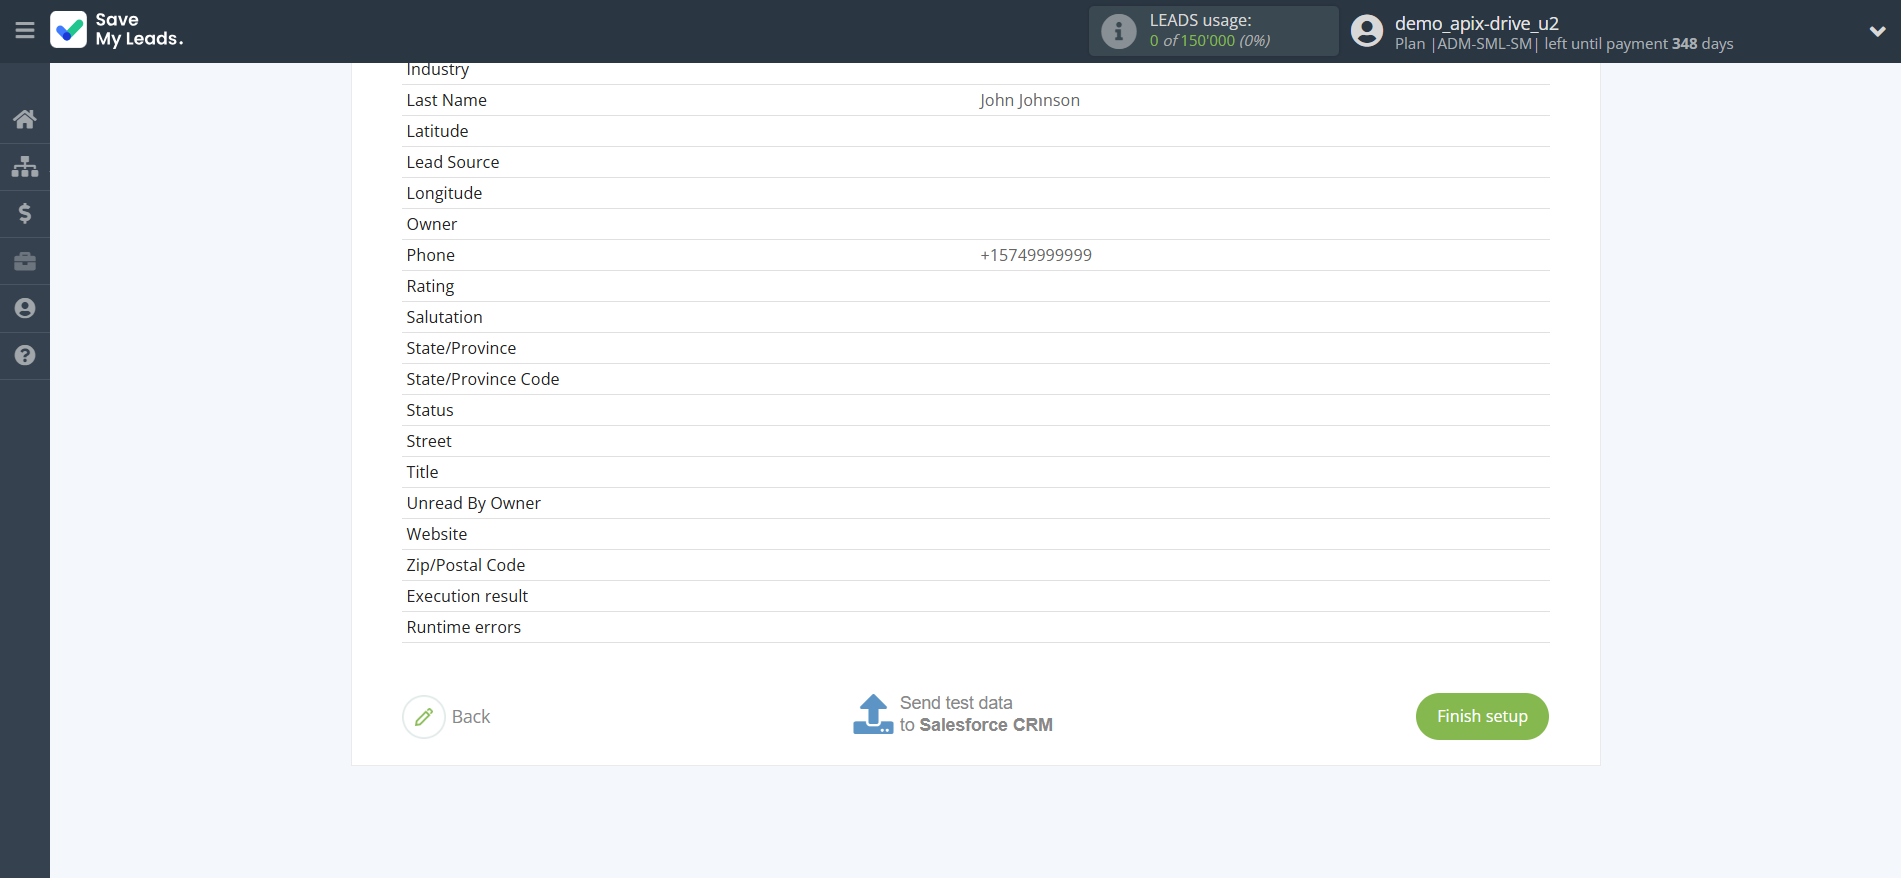The image size is (1901, 878).
Task: Open the profile icon in sidebar
Action: 25,308
